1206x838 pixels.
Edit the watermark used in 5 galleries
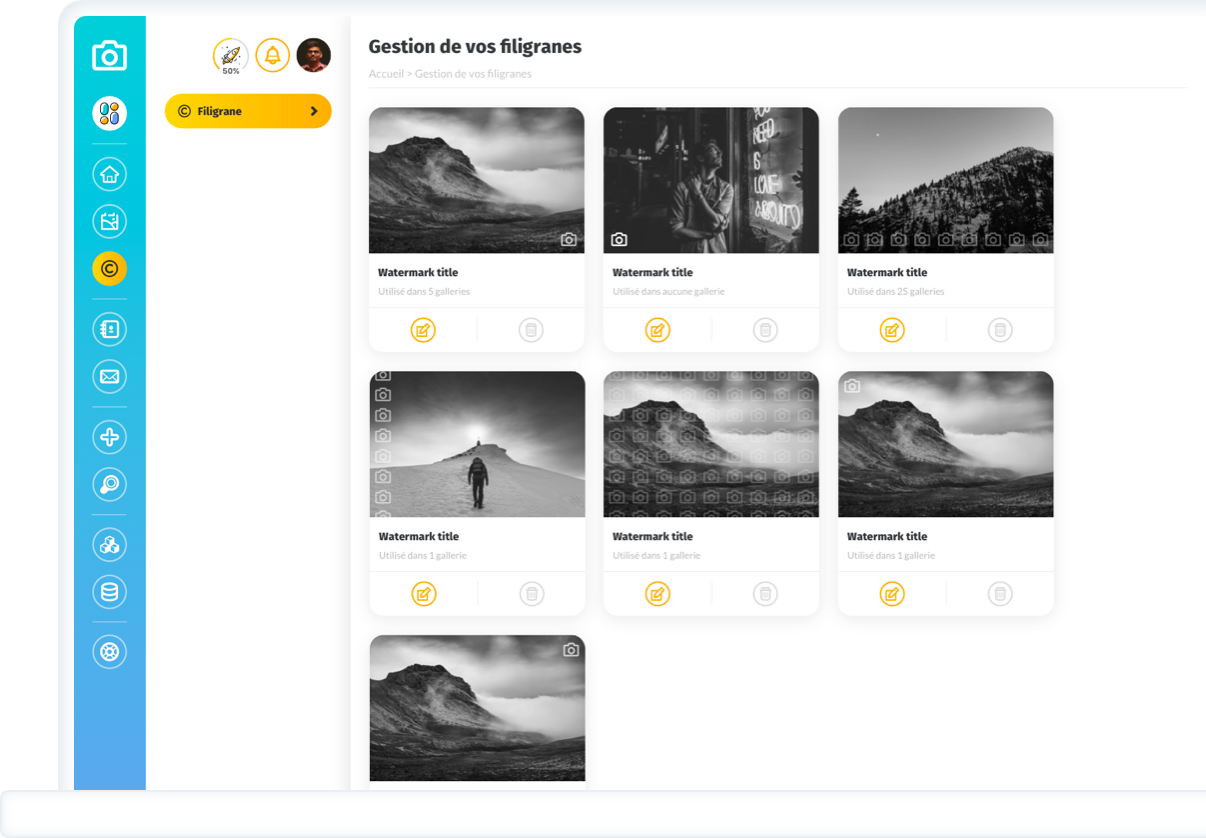[423, 330]
